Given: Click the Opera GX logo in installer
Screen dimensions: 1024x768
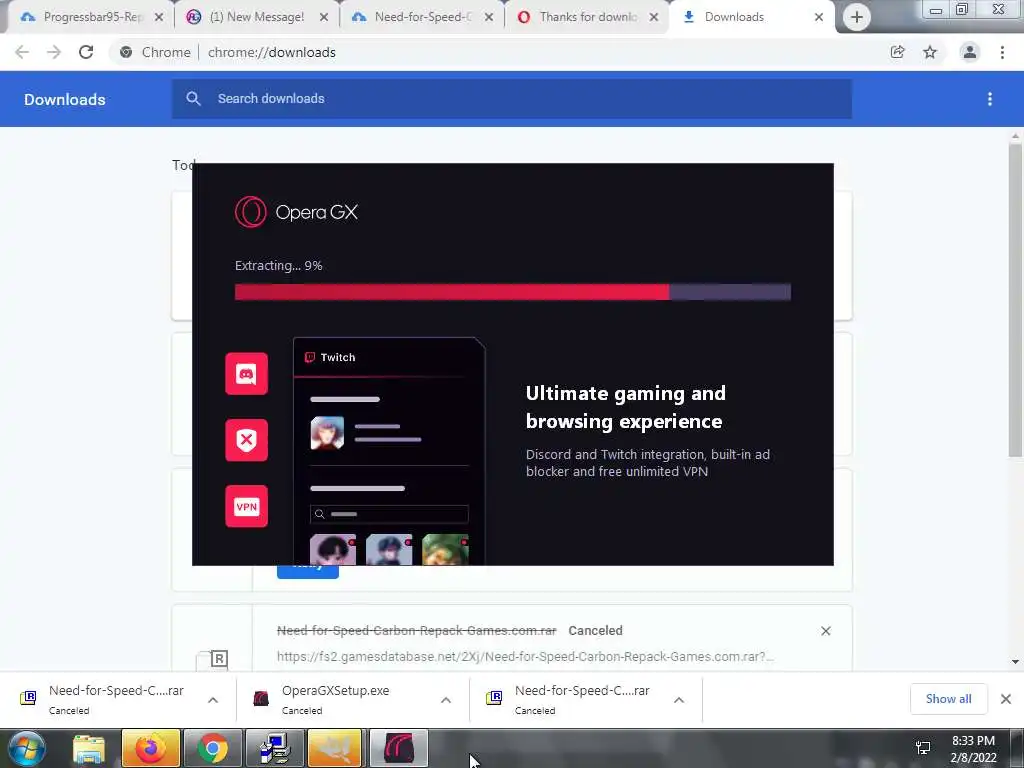Looking at the screenshot, I should [x=296, y=212].
